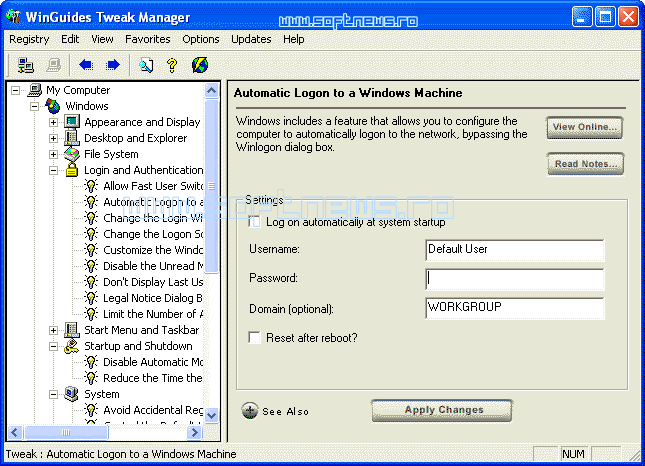This screenshot has height=466, width=645.
Task: Click the disconnect computer toolbar icon
Action: coord(53,65)
